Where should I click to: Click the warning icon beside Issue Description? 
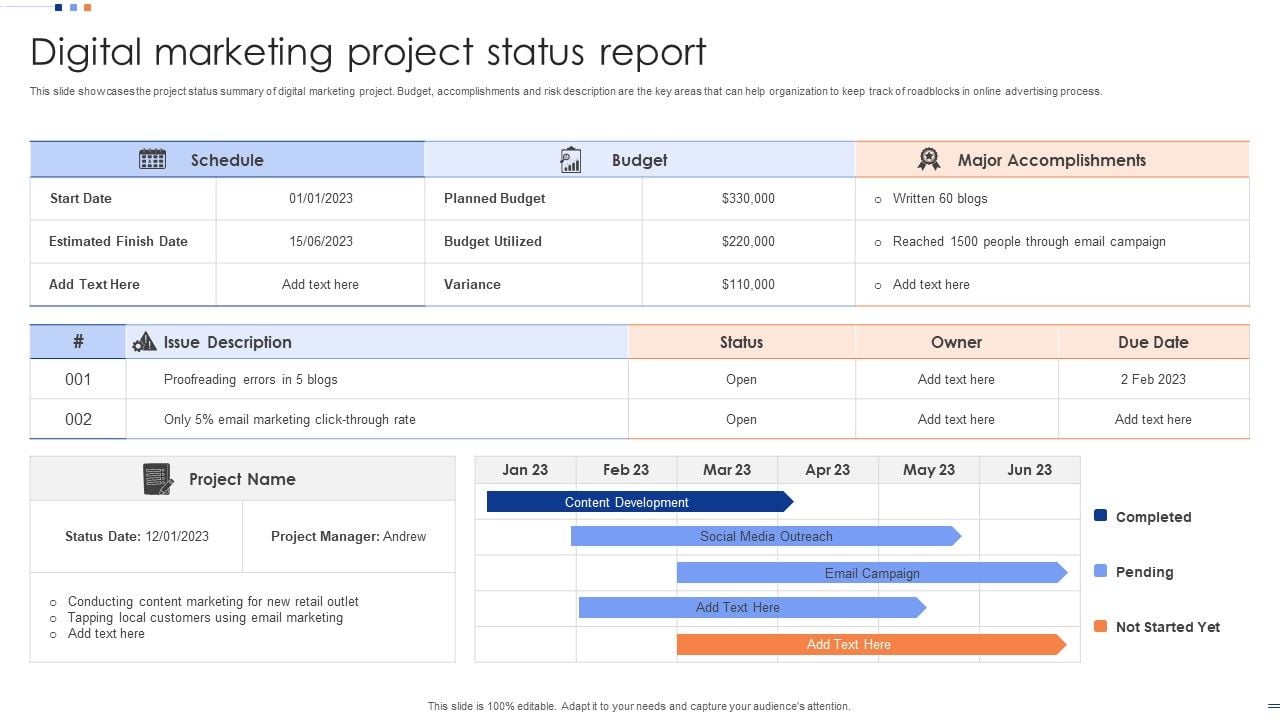145,342
